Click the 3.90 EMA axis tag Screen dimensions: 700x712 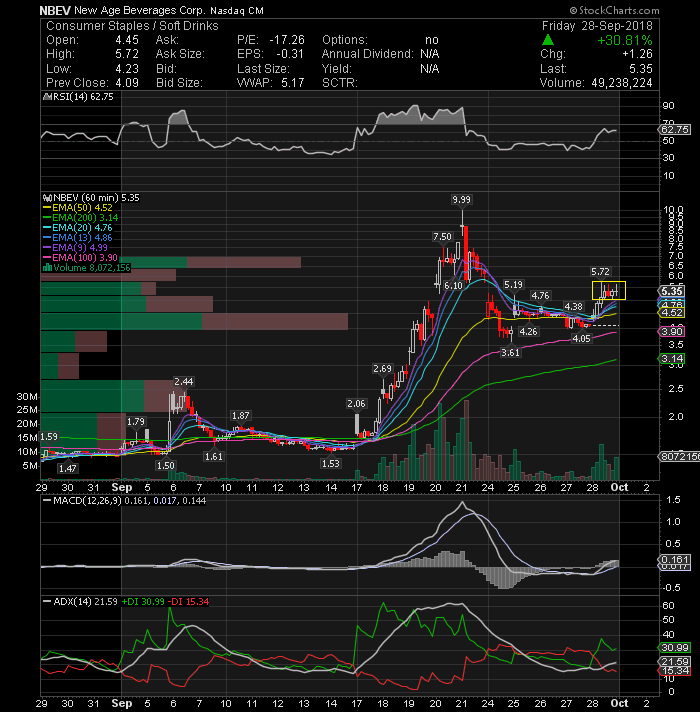(671, 331)
